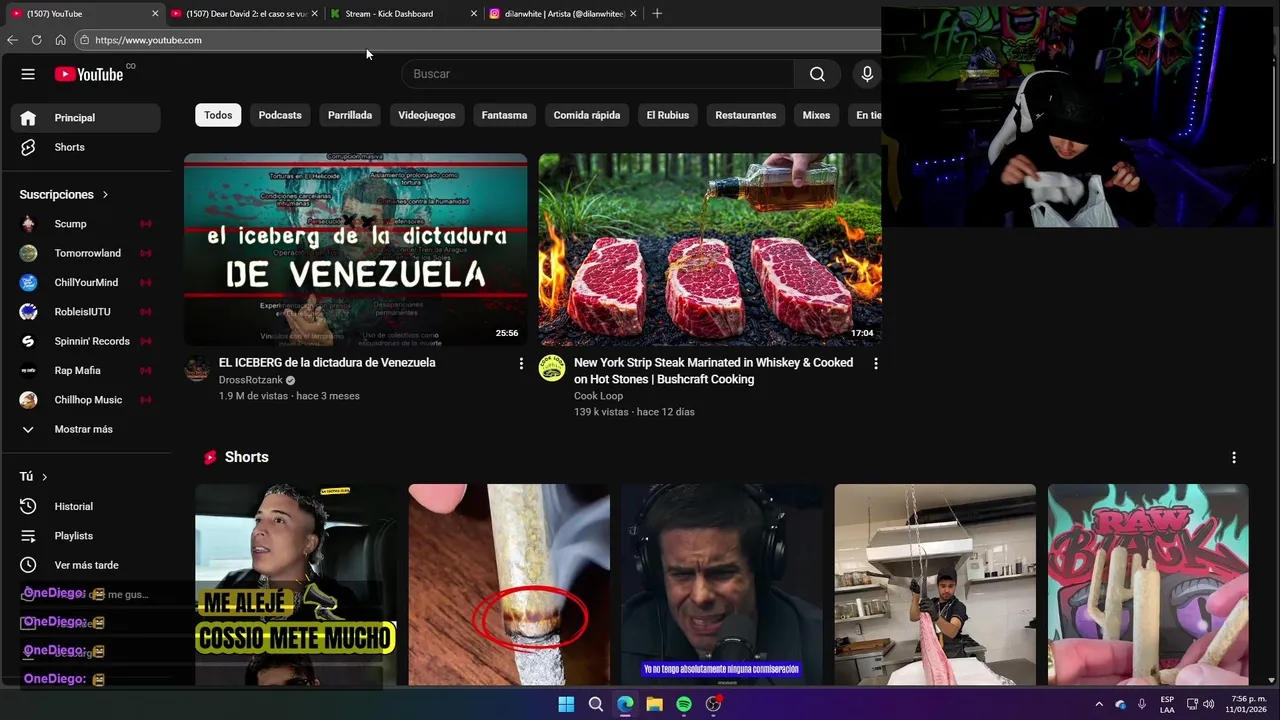This screenshot has height=720, width=1280.
Task: Open Windows taskbar search
Action: 596,704
